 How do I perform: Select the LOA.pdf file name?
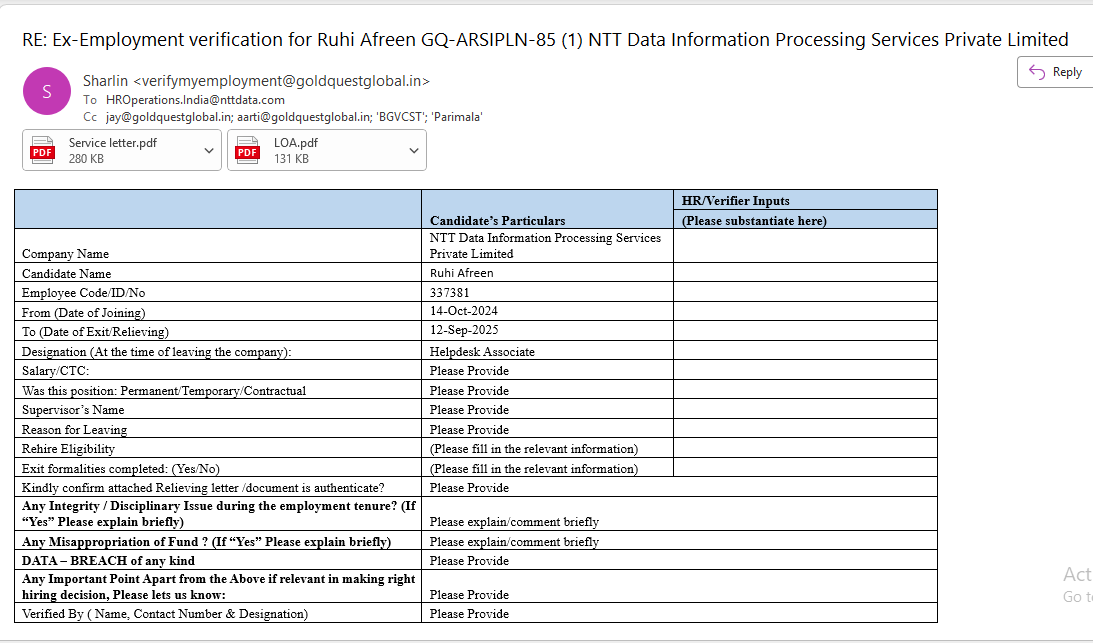[x=296, y=143]
